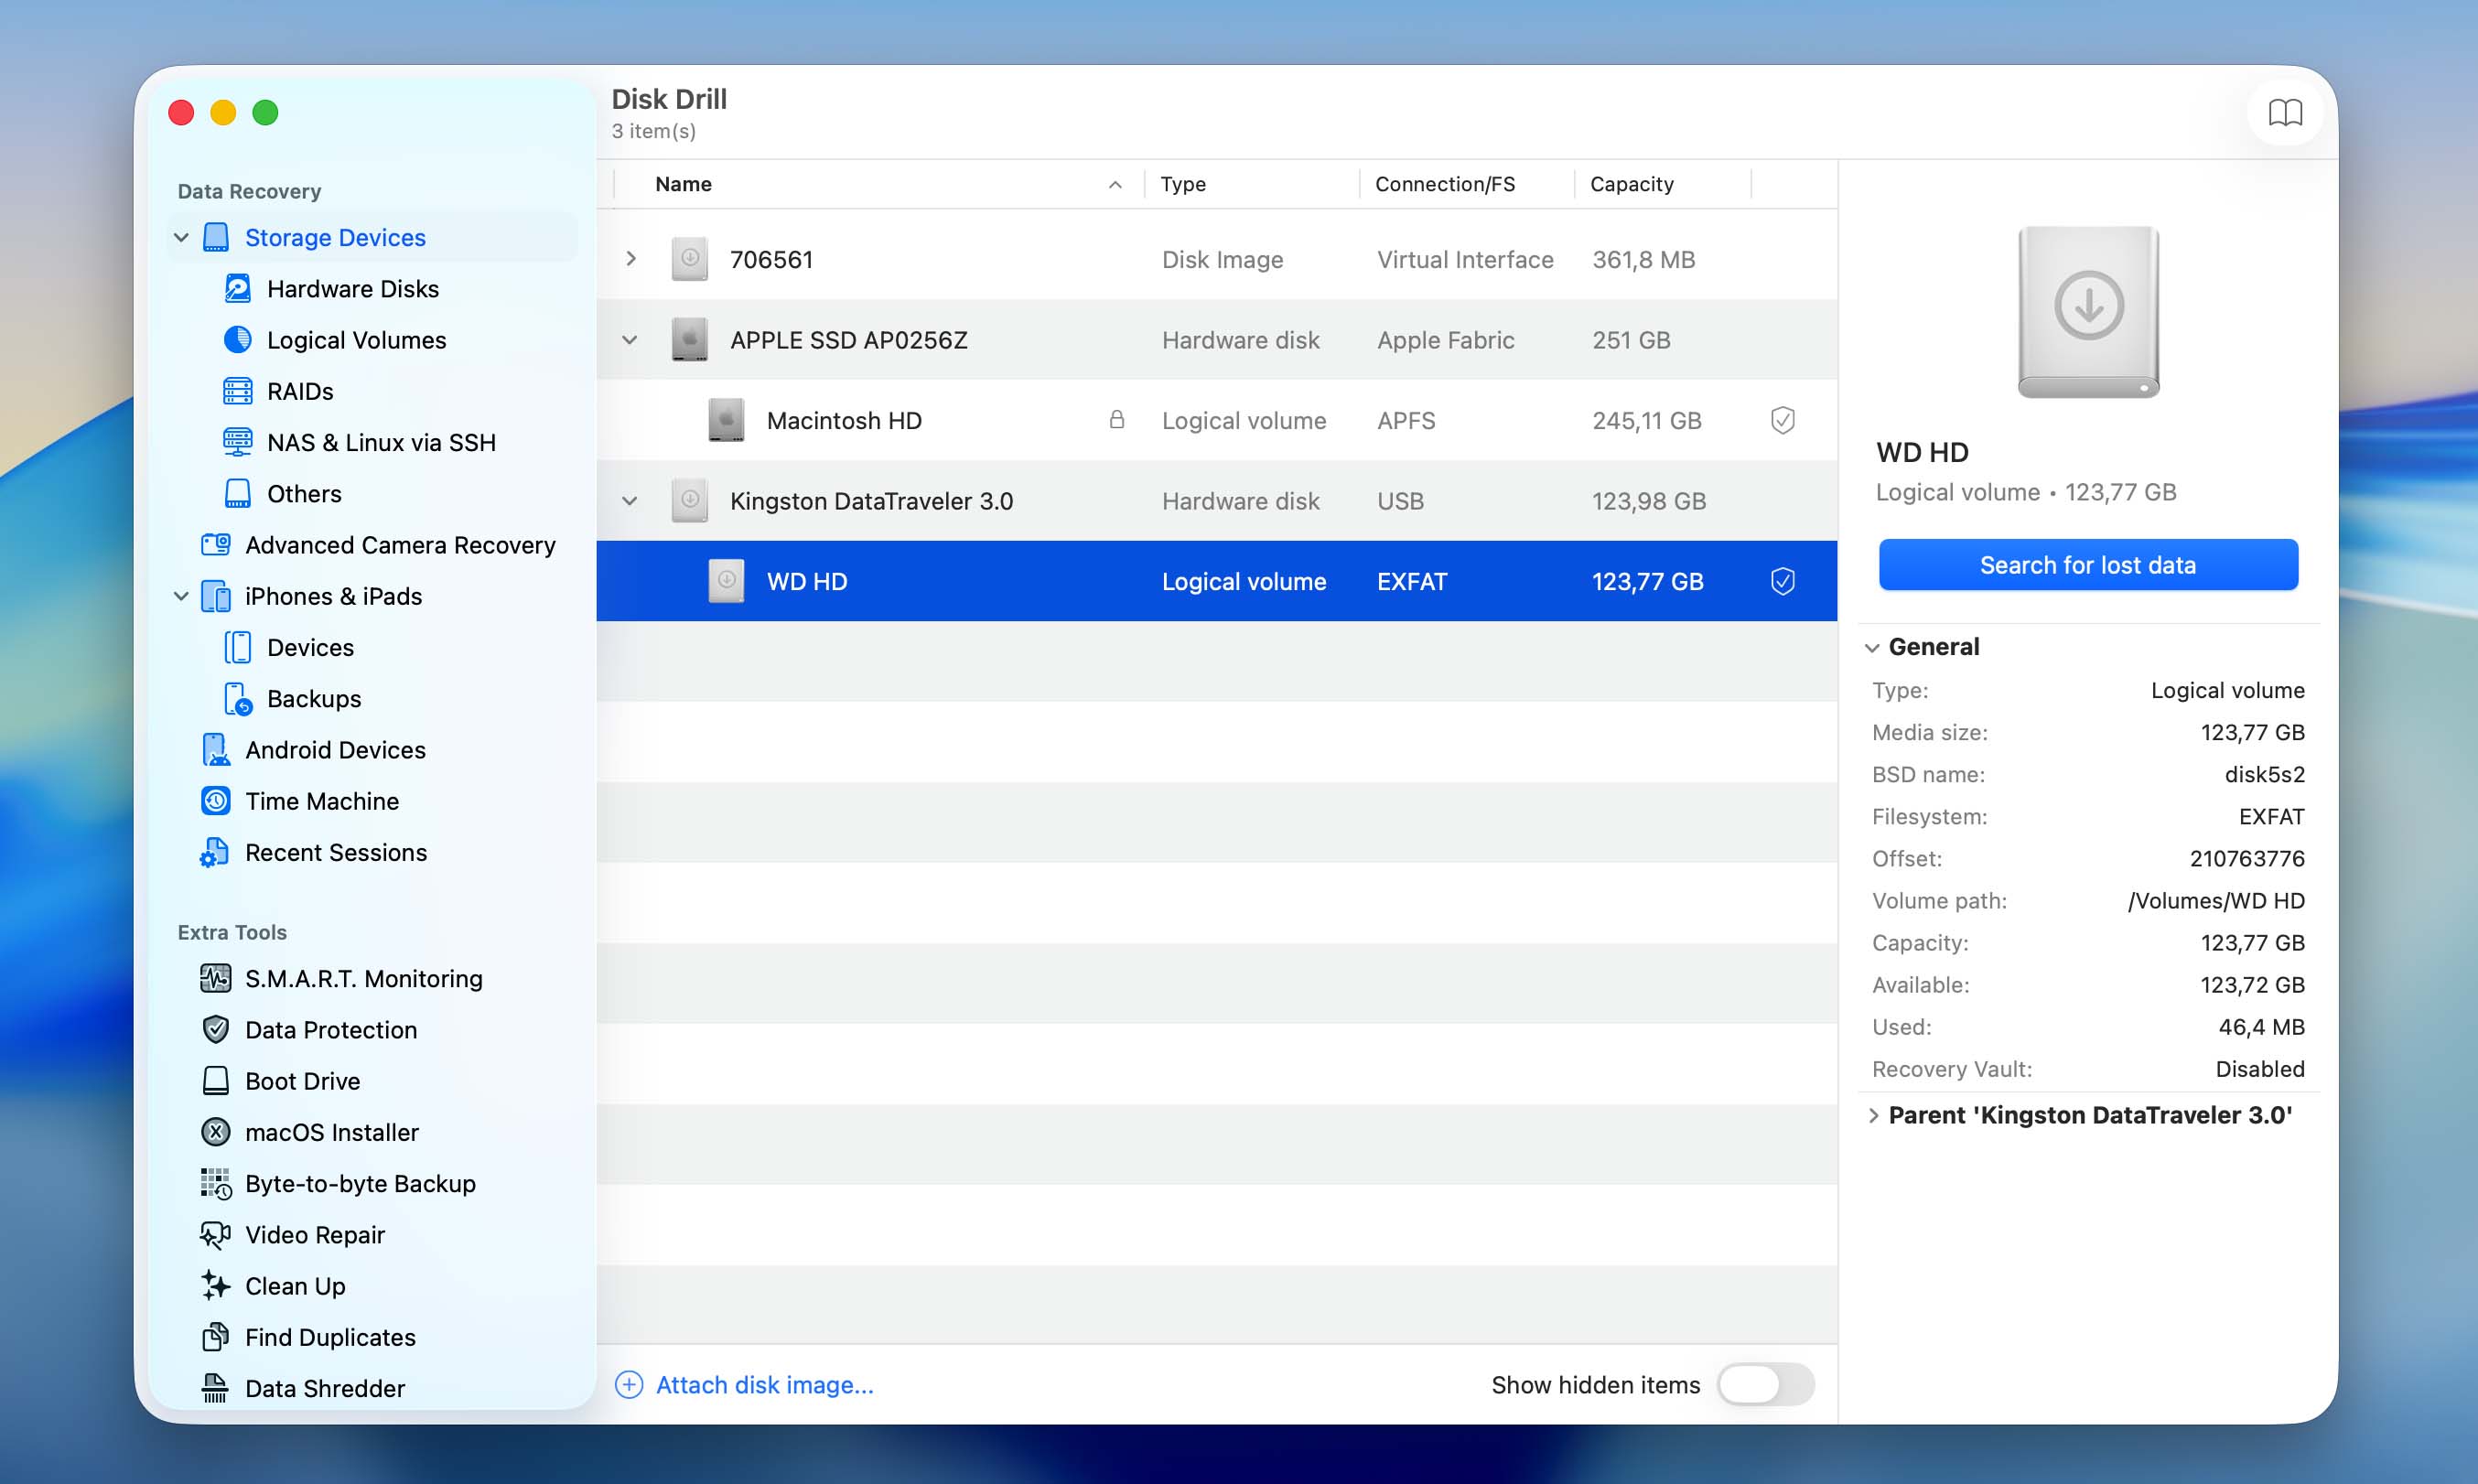The image size is (2478, 1484).
Task: Click the plus icon for Attach disk image
Action: pyautogui.click(x=628, y=1384)
